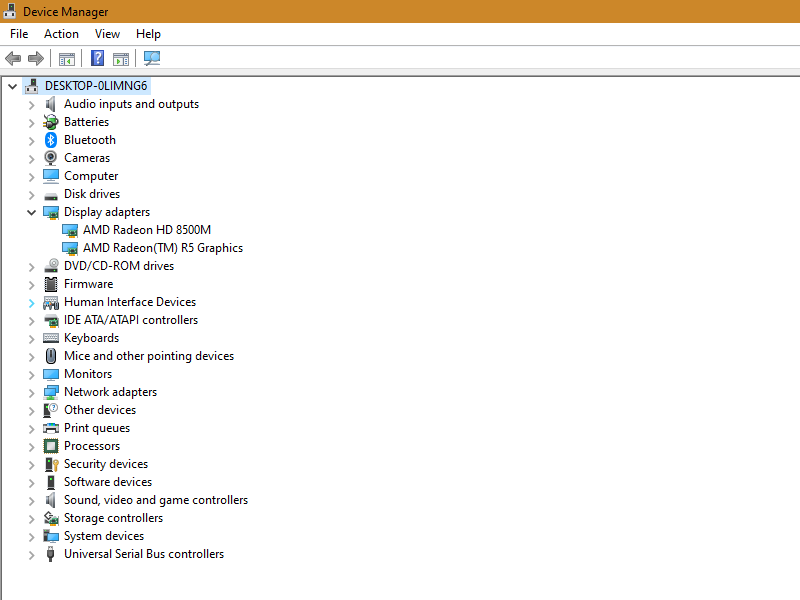This screenshot has height=600, width=800.
Task: Select the Processors label
Action: [x=92, y=445]
